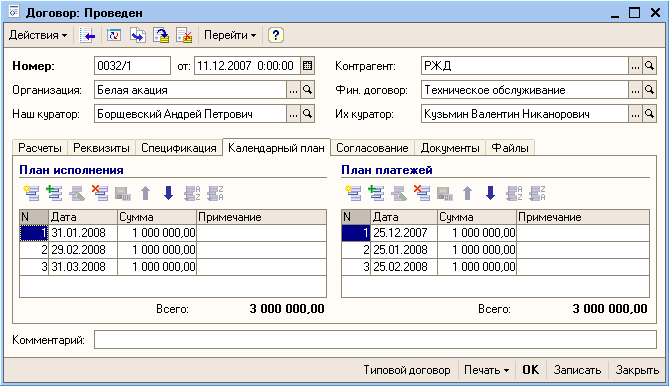
Task: Click the Закрыть button
Action: (637, 370)
